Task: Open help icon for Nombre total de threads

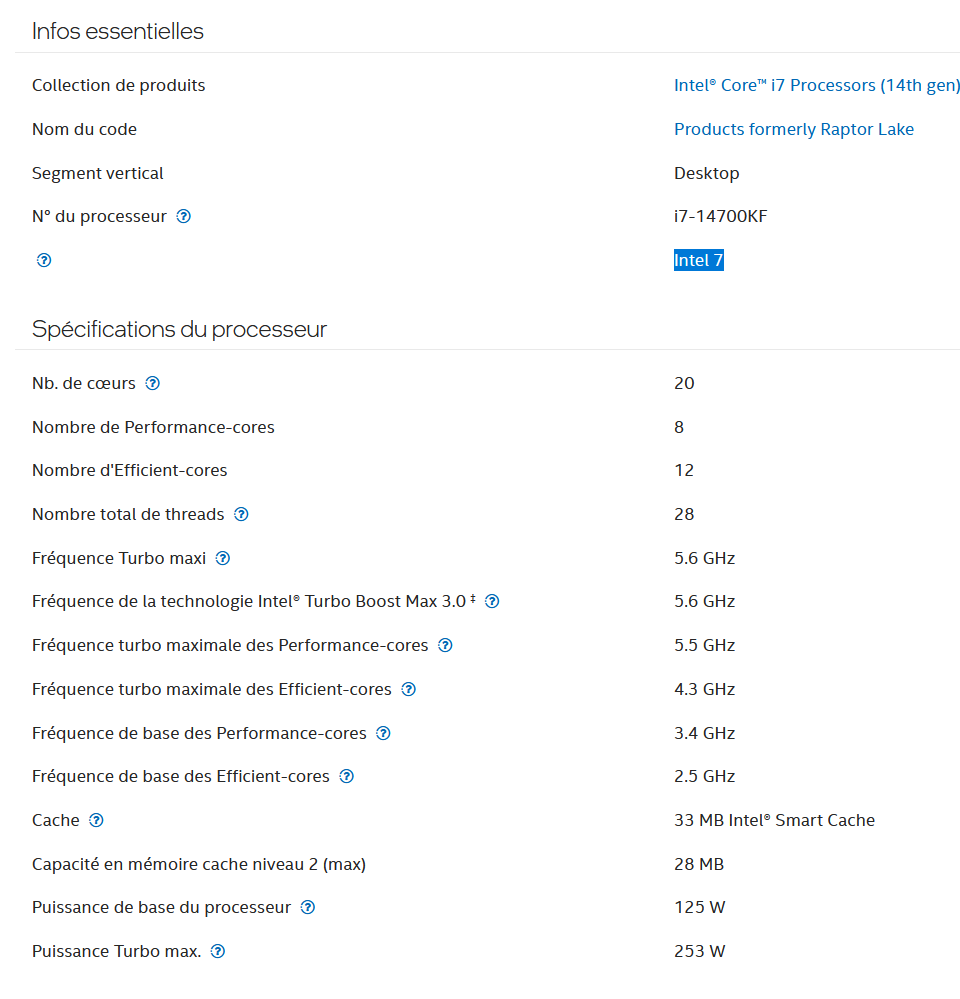Action: 241,514
